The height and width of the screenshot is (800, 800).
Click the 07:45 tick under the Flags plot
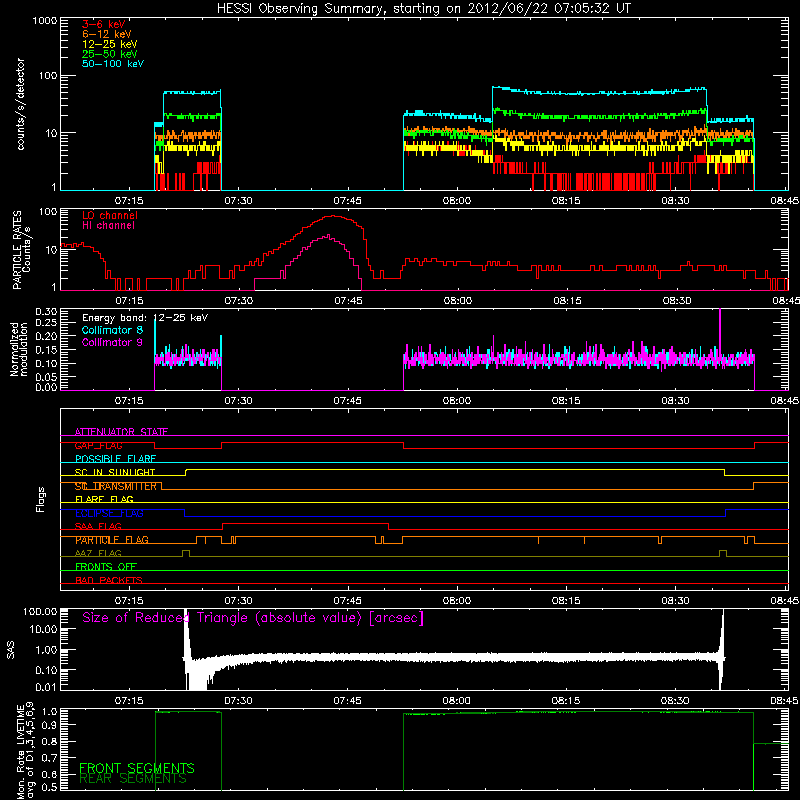348,601
